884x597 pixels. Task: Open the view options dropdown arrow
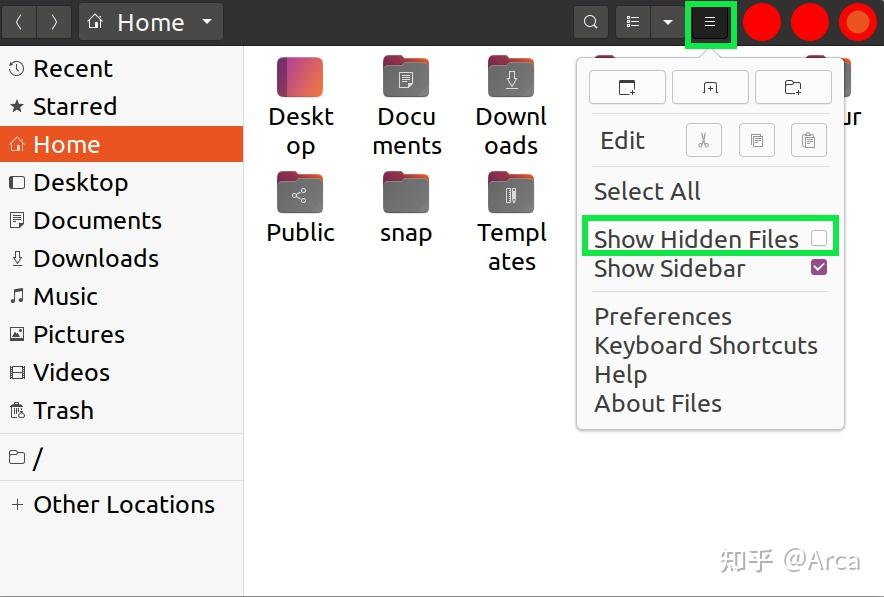point(668,21)
